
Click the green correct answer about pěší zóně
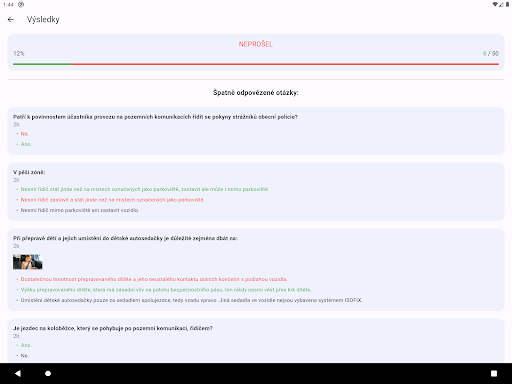tap(145, 189)
